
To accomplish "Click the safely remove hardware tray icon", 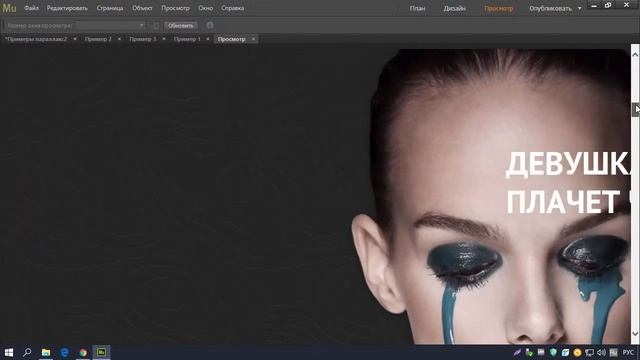I will coord(529,352).
